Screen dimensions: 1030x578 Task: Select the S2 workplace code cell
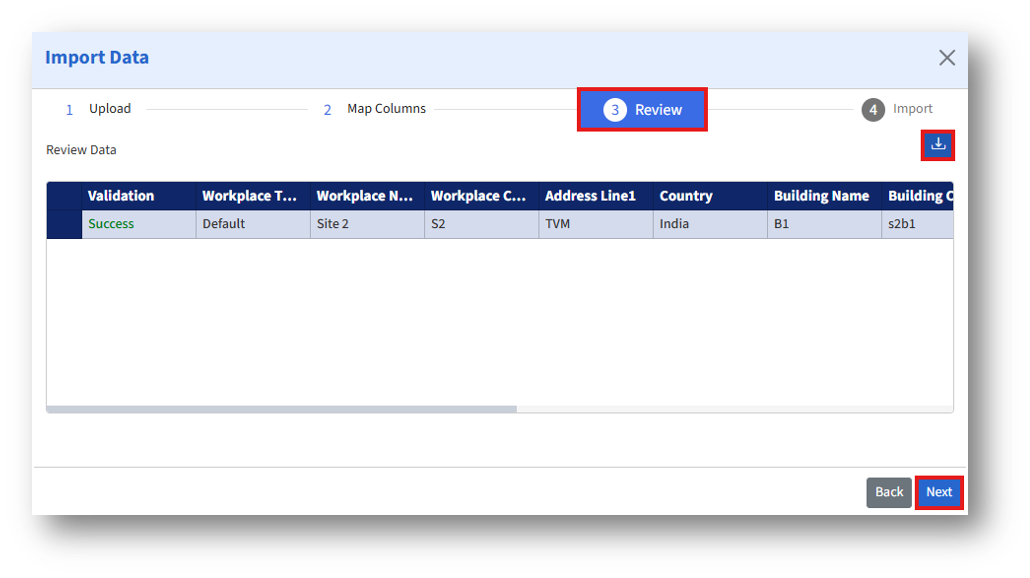coord(481,224)
